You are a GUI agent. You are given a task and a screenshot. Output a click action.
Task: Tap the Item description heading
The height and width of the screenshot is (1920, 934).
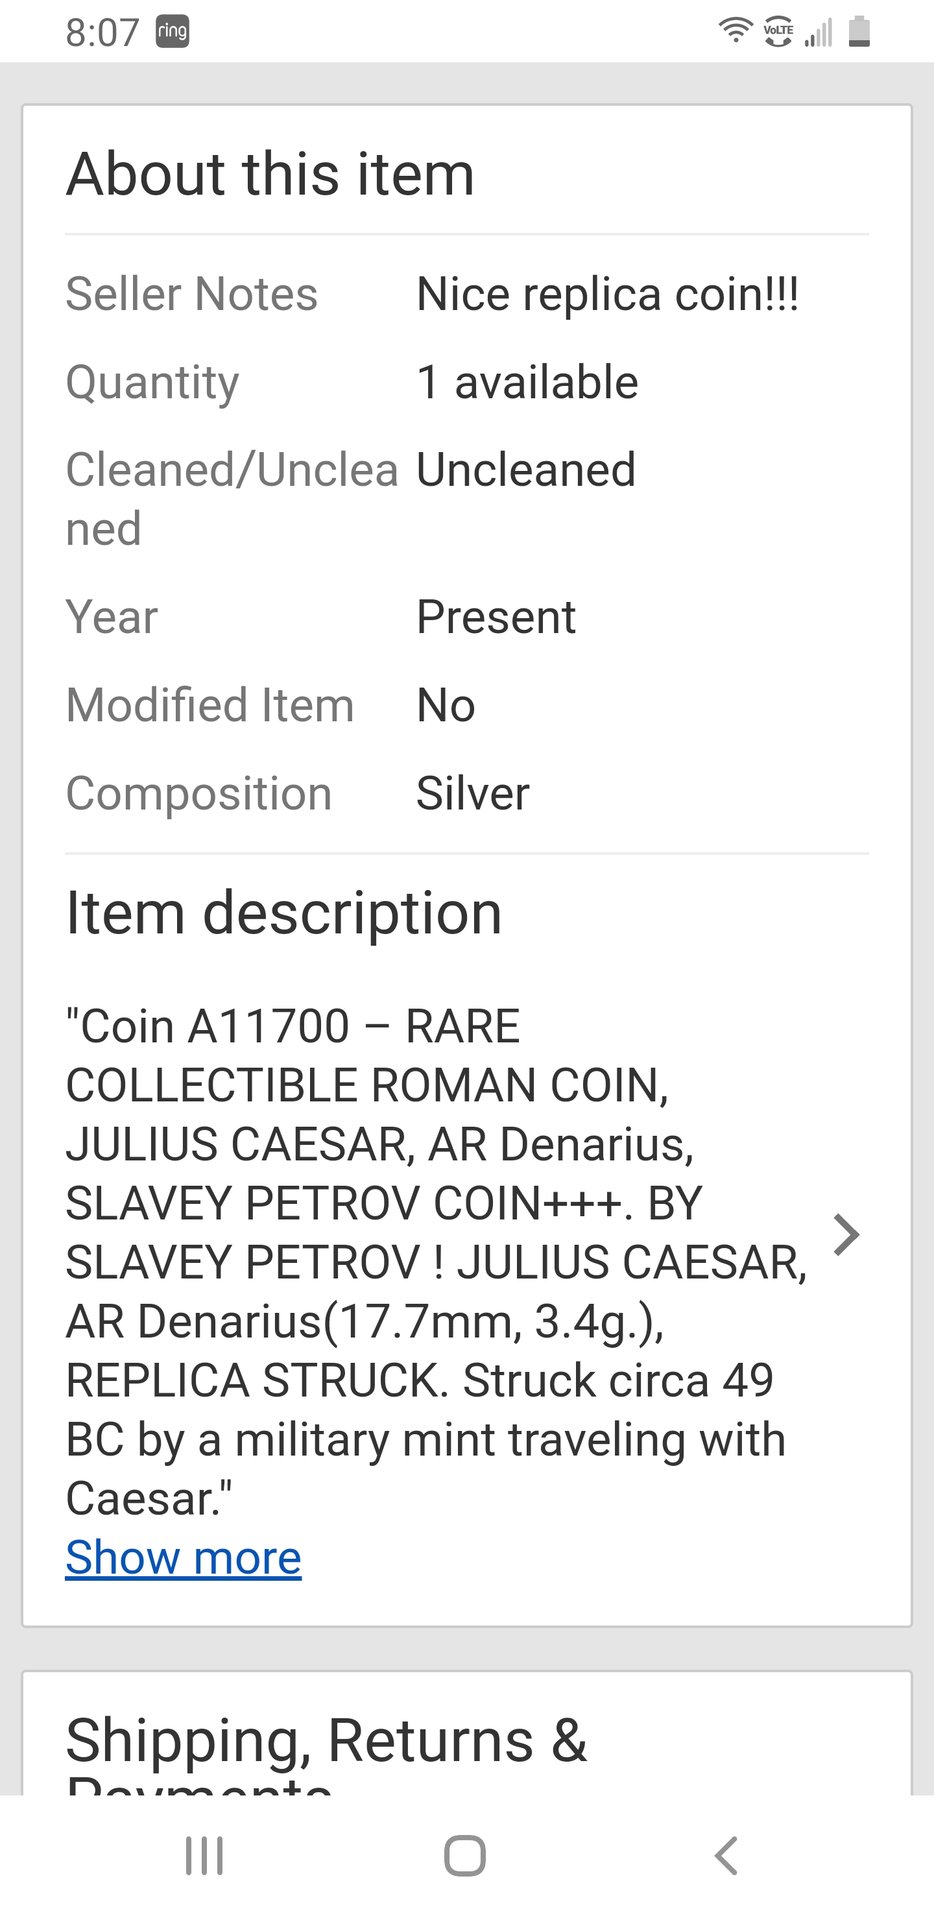tap(284, 913)
